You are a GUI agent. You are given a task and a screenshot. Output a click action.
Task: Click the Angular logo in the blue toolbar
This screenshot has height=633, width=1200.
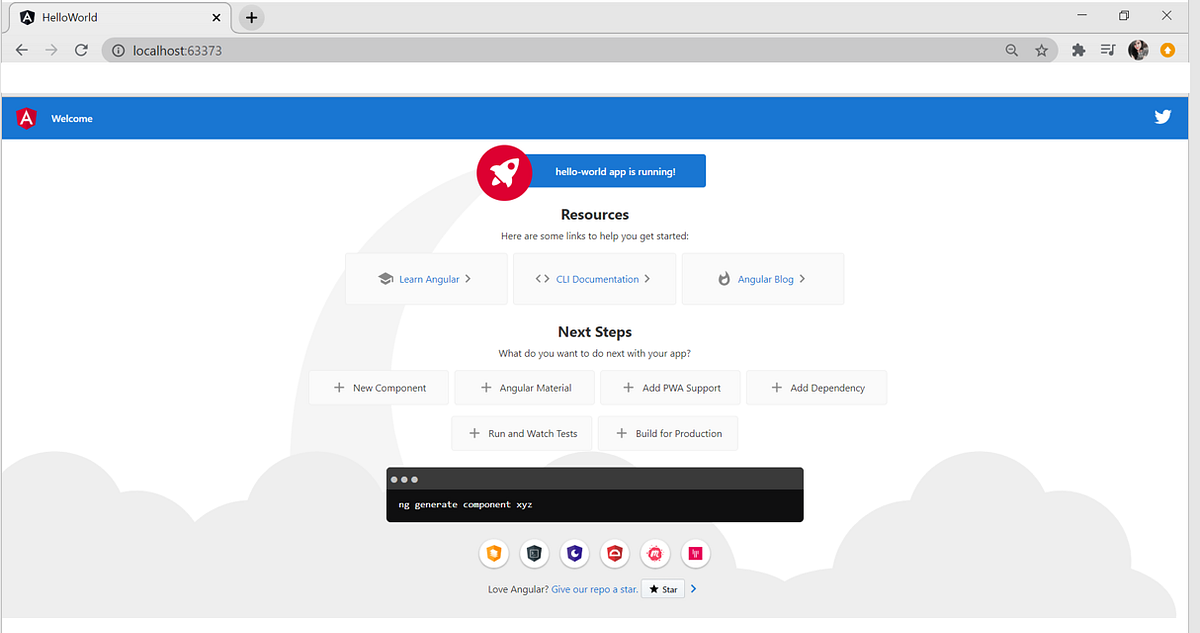click(x=25, y=117)
